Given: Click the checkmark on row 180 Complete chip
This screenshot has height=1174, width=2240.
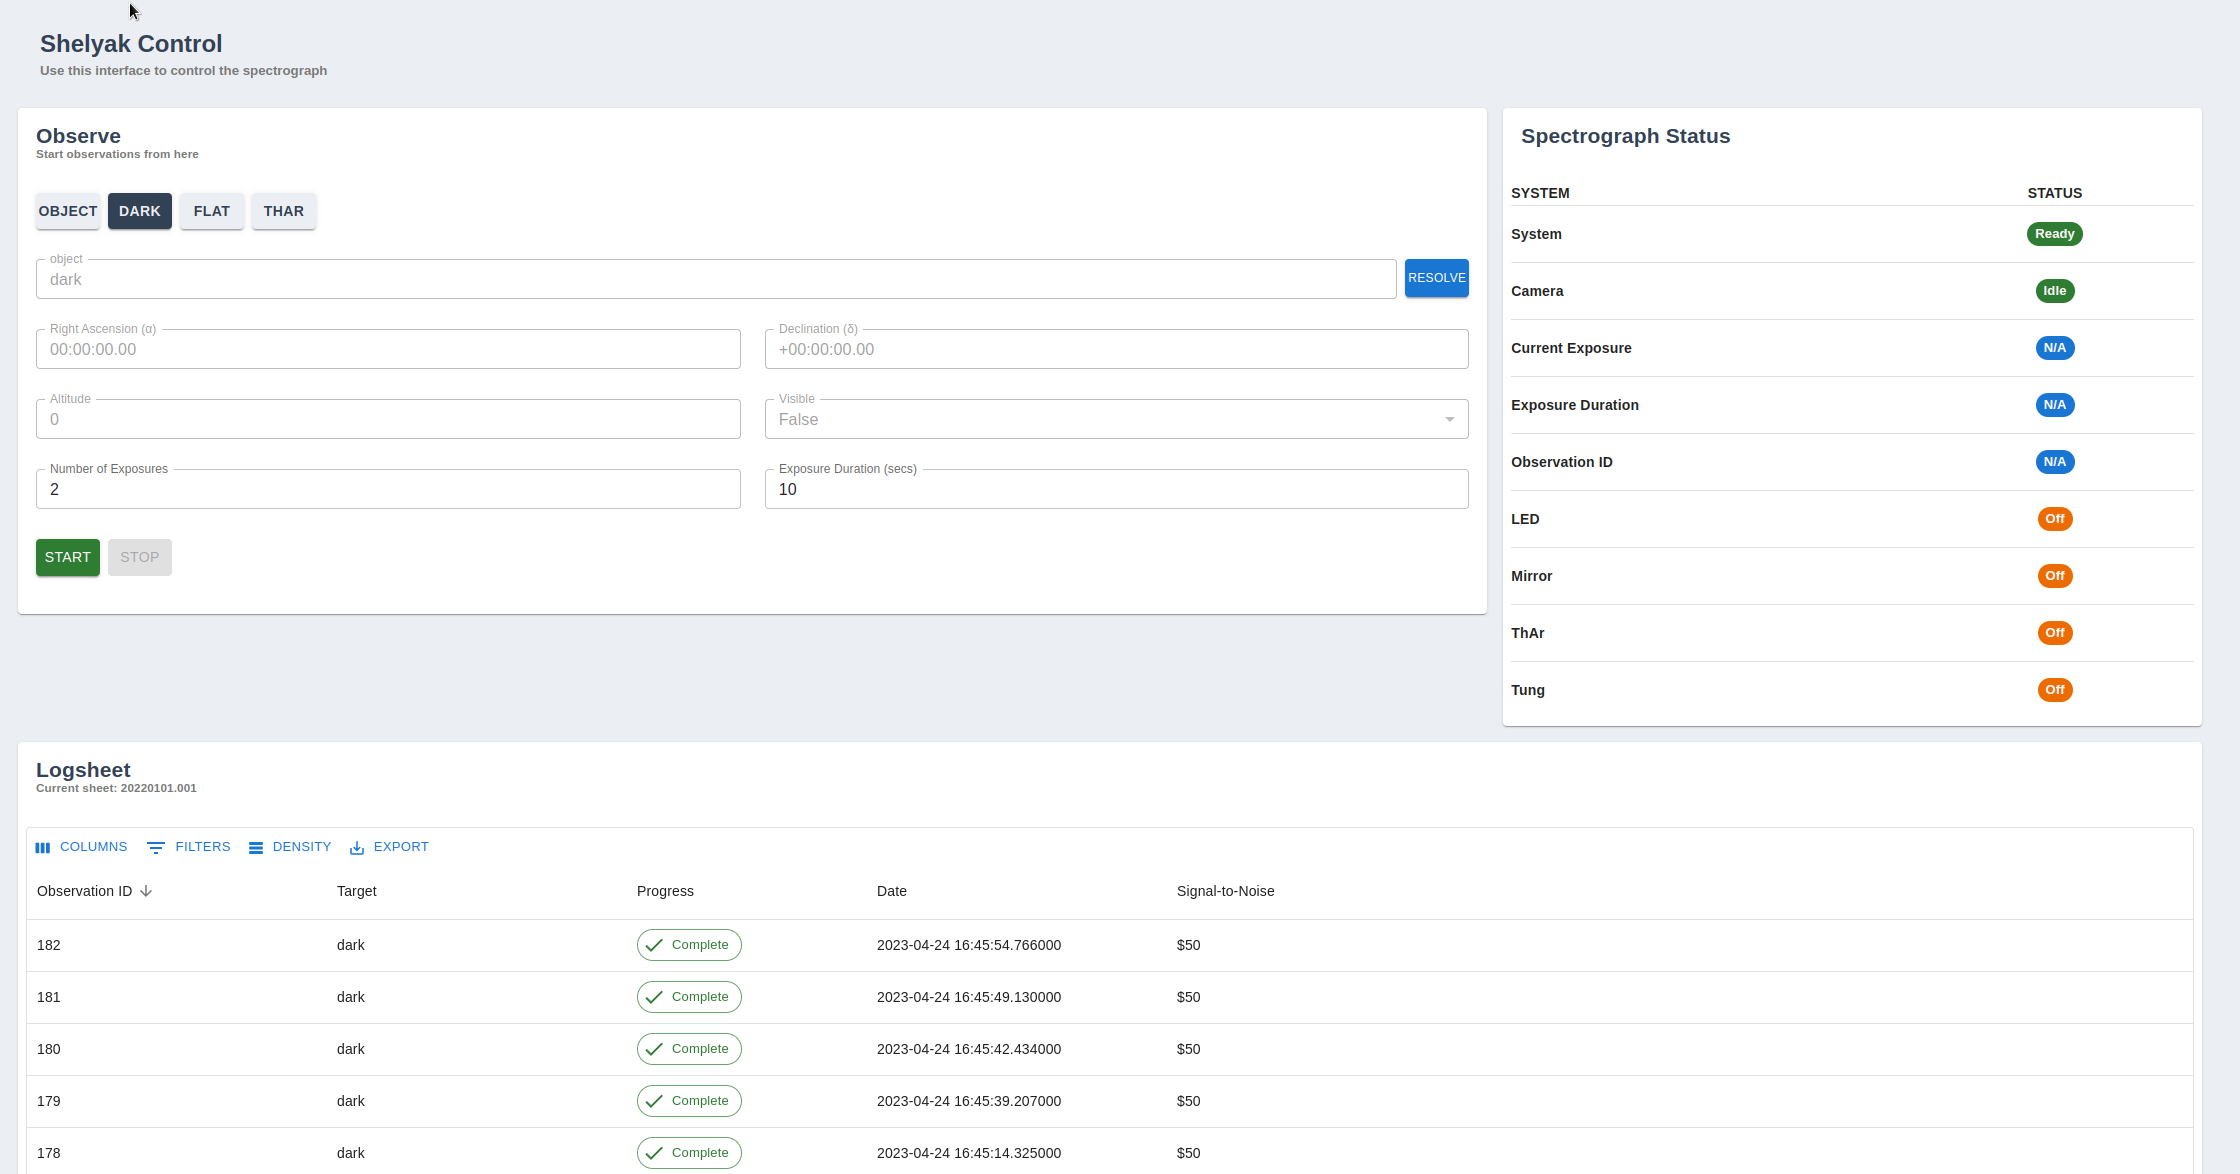Looking at the screenshot, I should coord(655,1049).
